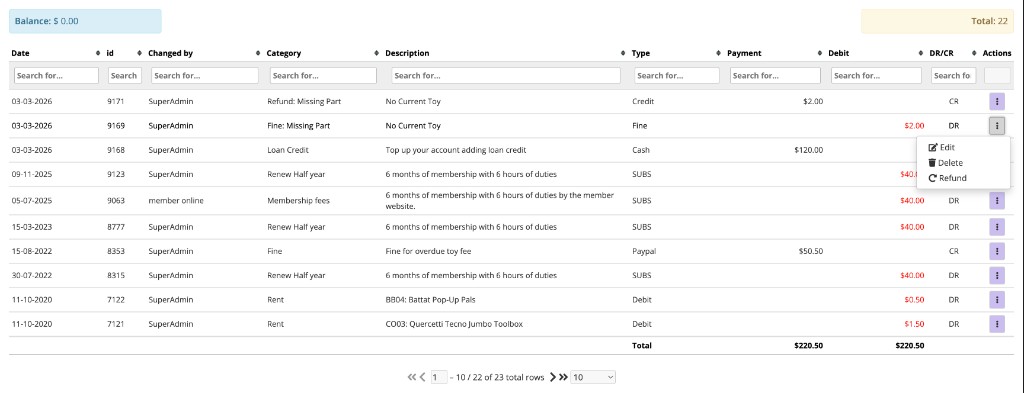Choose Delete from the actions popup
This screenshot has height=393, width=1024.
945,163
